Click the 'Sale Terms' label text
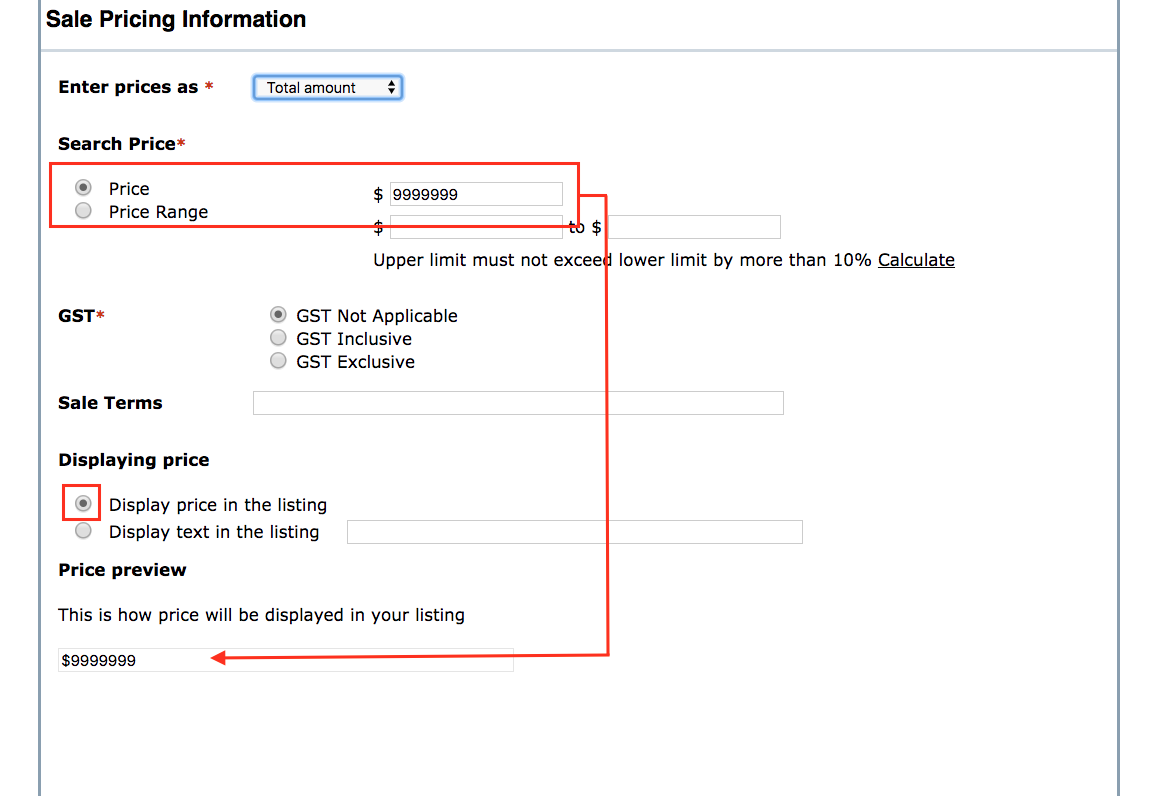Screen dimensions: 1167x796 coord(110,403)
